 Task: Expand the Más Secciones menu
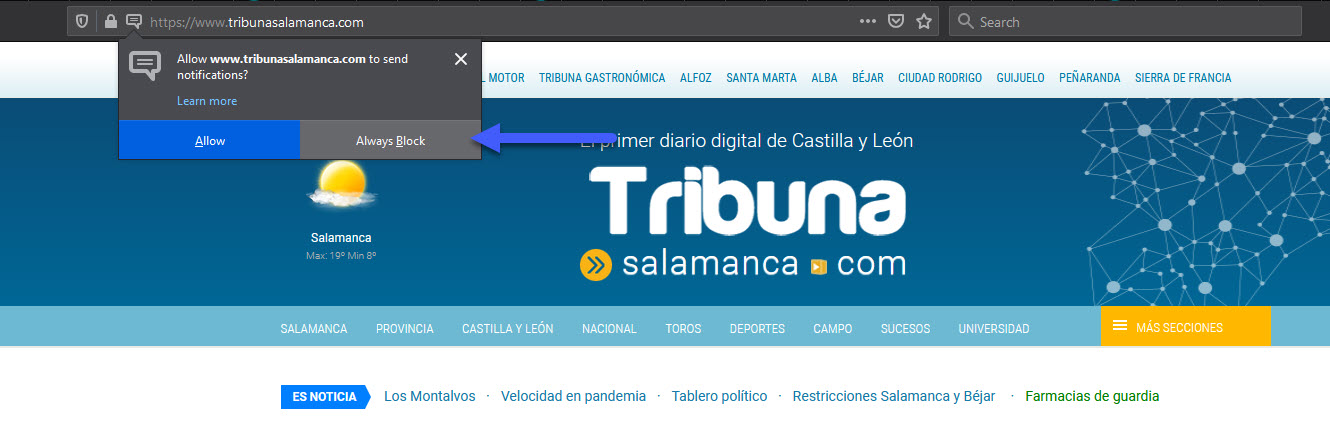tap(1186, 326)
